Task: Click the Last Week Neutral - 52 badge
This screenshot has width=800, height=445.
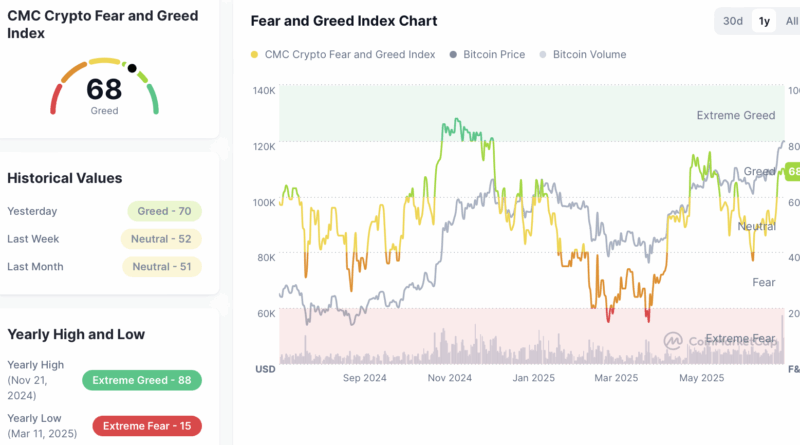Action: pos(161,239)
